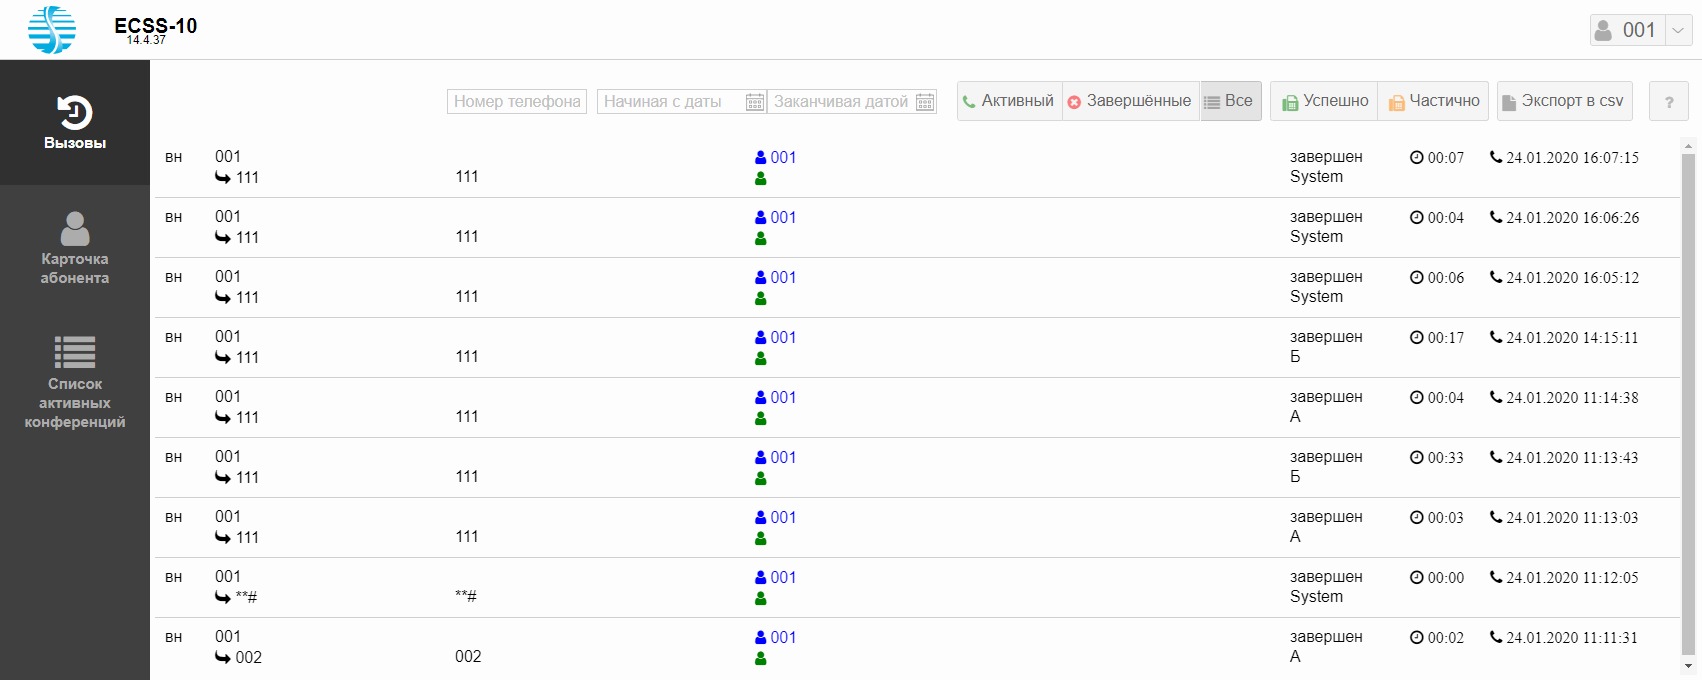1702x680 pixels.
Task: Open the 001 link in the 16:07:15 row
Action: pos(783,157)
